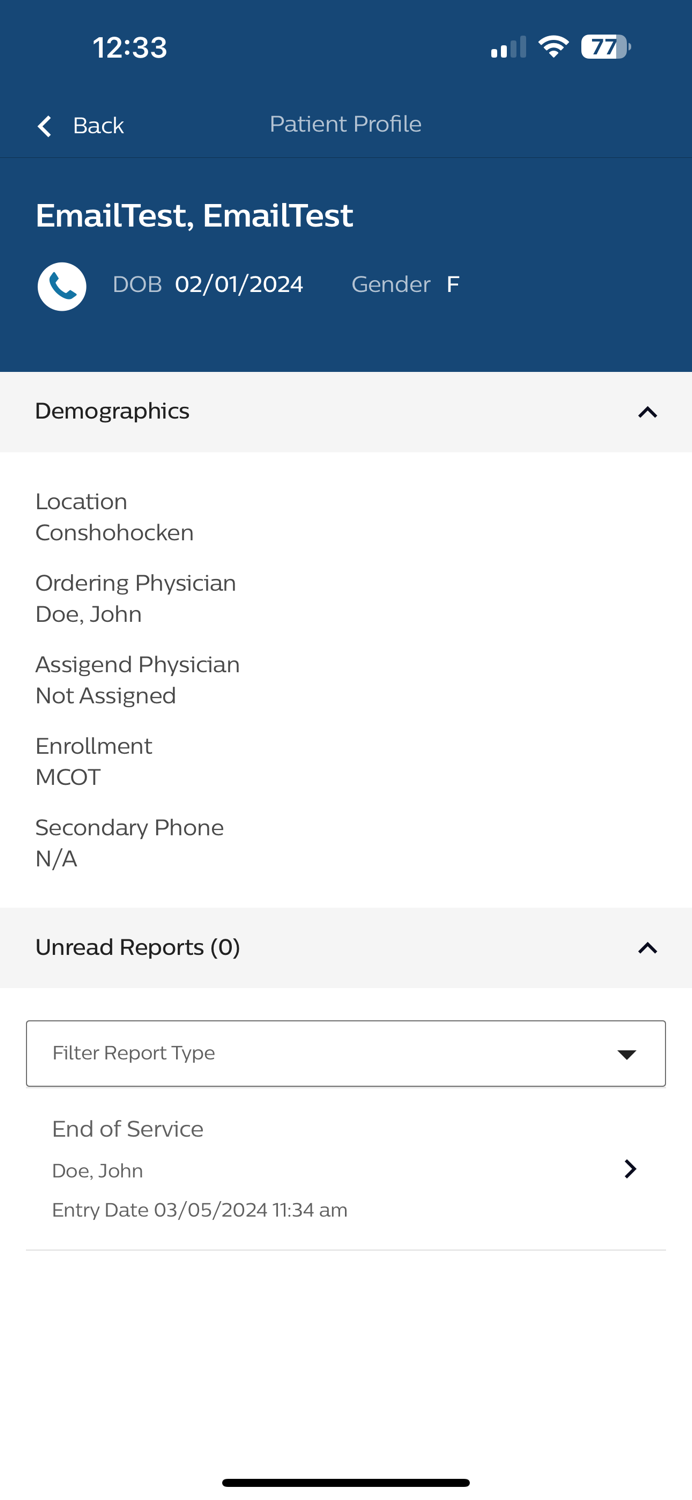Tap the cellular signal icon
Screen dimensions: 692x1500
pyautogui.click(x=505, y=45)
